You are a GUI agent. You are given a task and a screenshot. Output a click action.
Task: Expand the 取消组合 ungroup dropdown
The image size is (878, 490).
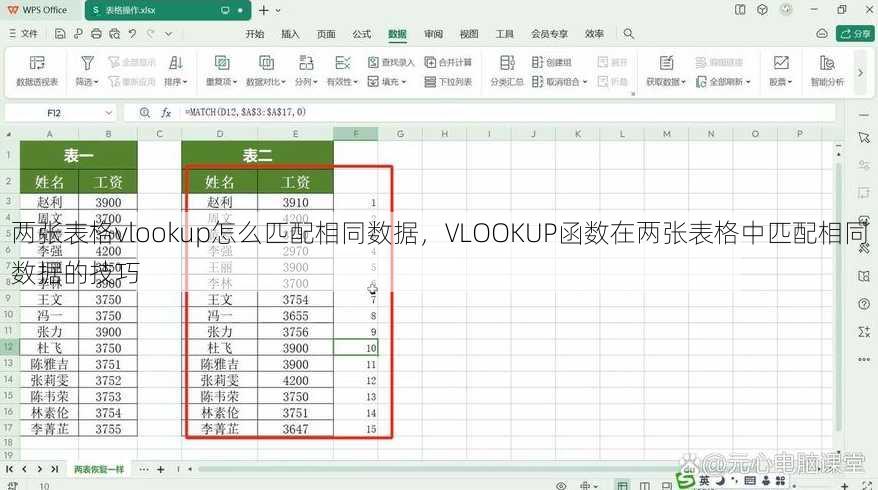(585, 82)
